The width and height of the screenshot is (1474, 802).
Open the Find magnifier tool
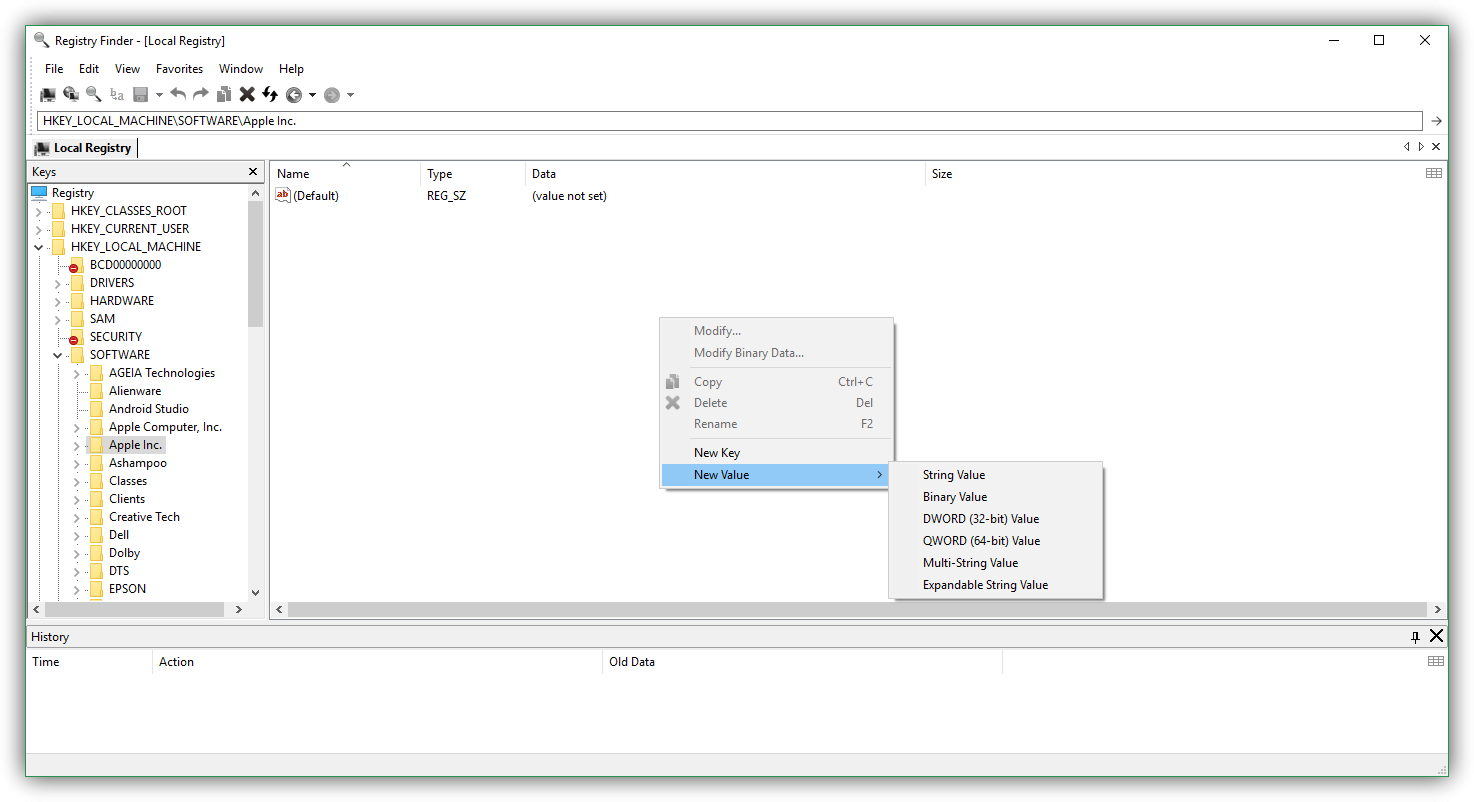tap(93, 95)
